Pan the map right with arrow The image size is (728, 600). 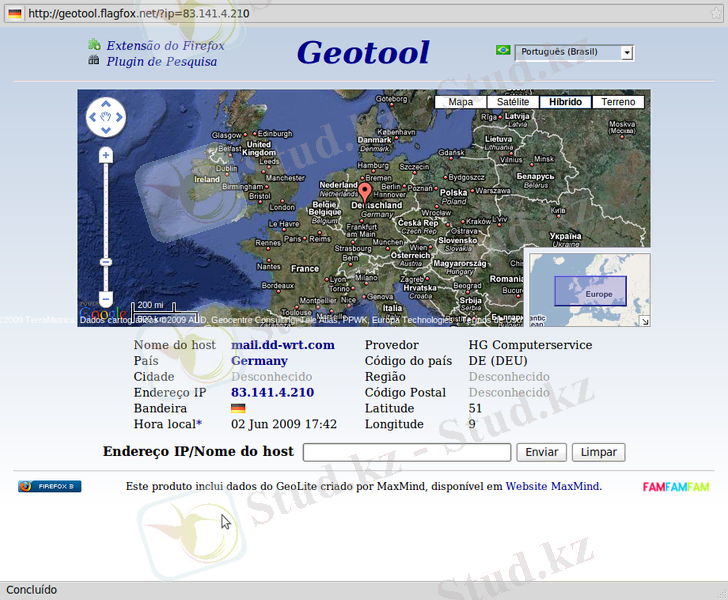coord(119,117)
